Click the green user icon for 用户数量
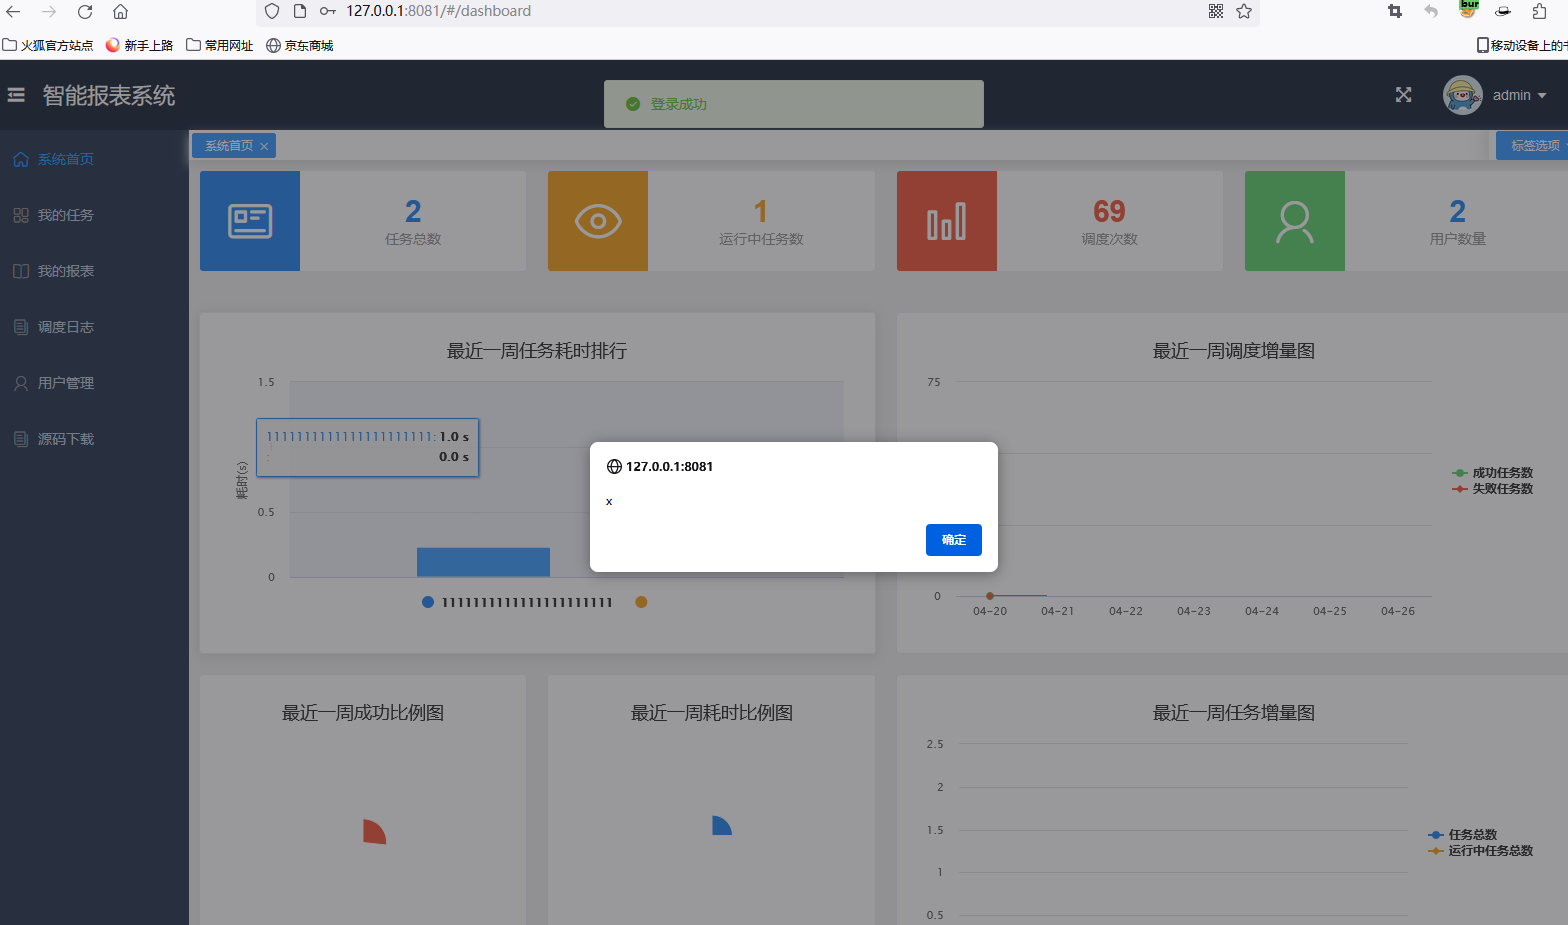This screenshot has height=925, width=1568. (1295, 221)
